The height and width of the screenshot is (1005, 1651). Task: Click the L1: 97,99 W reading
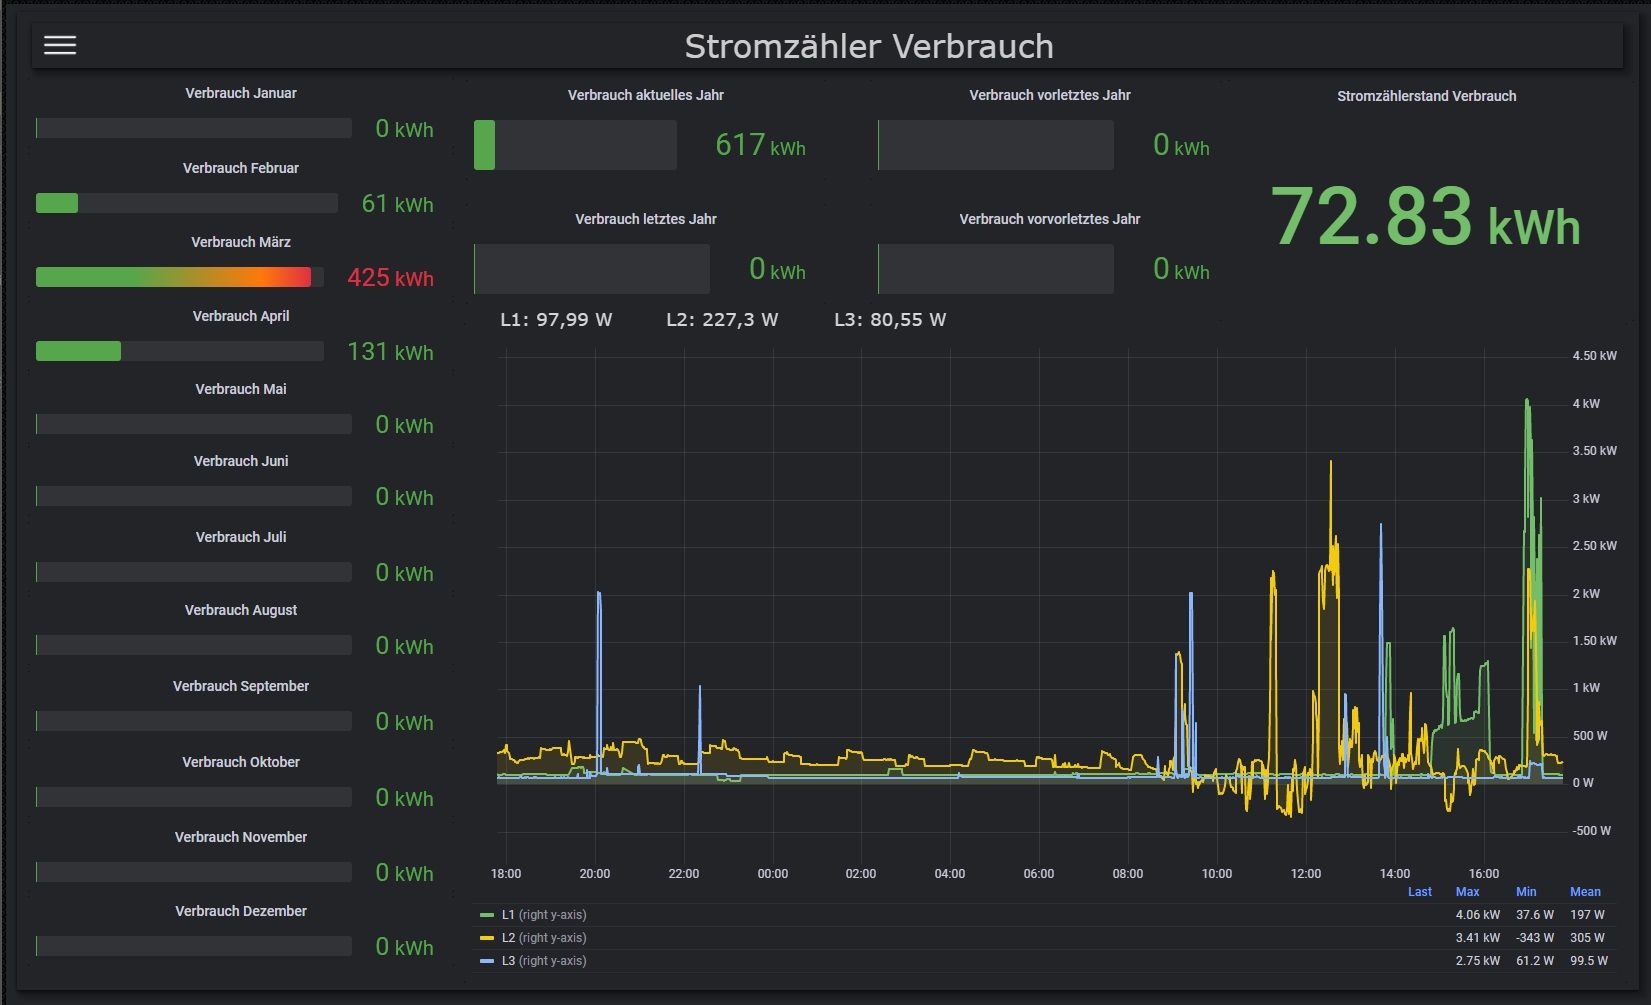coord(556,320)
